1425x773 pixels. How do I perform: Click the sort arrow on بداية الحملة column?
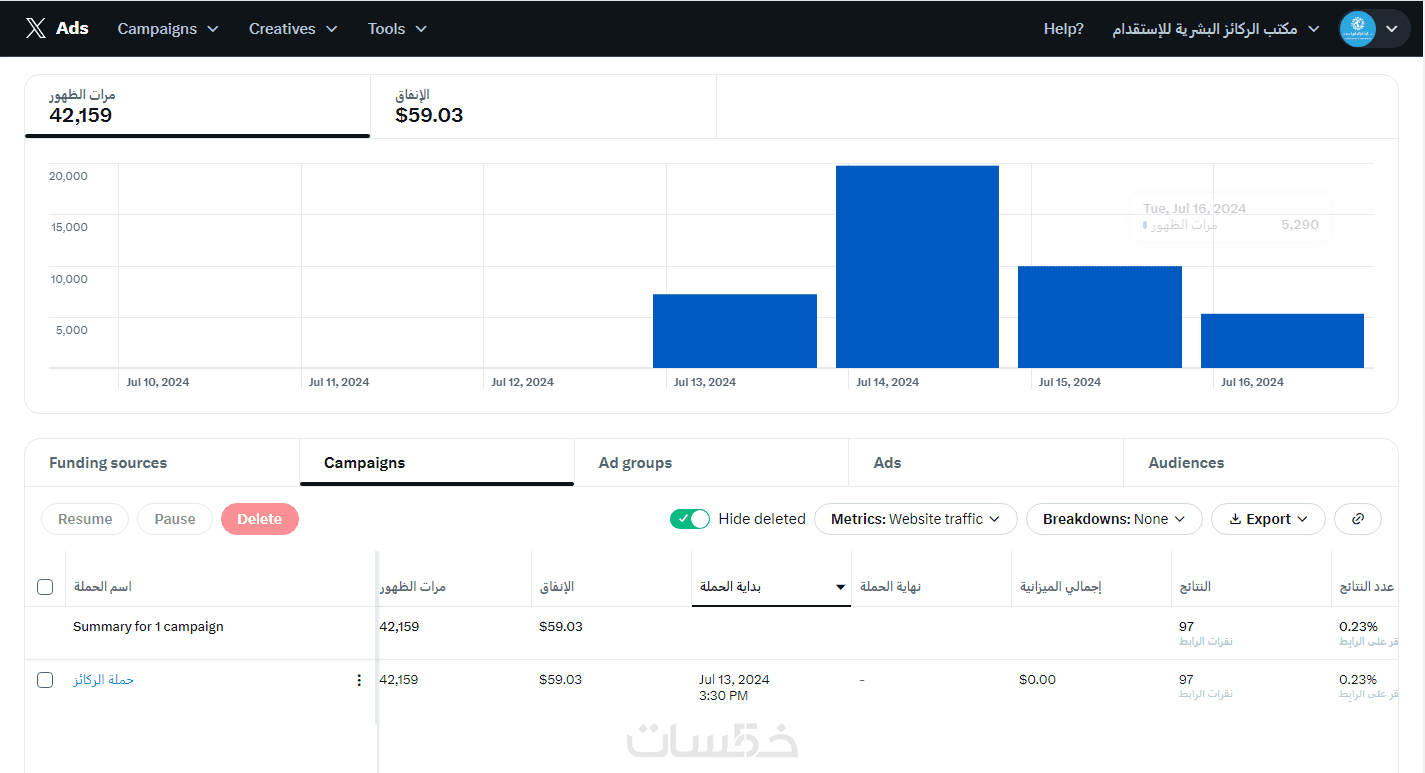click(840, 587)
